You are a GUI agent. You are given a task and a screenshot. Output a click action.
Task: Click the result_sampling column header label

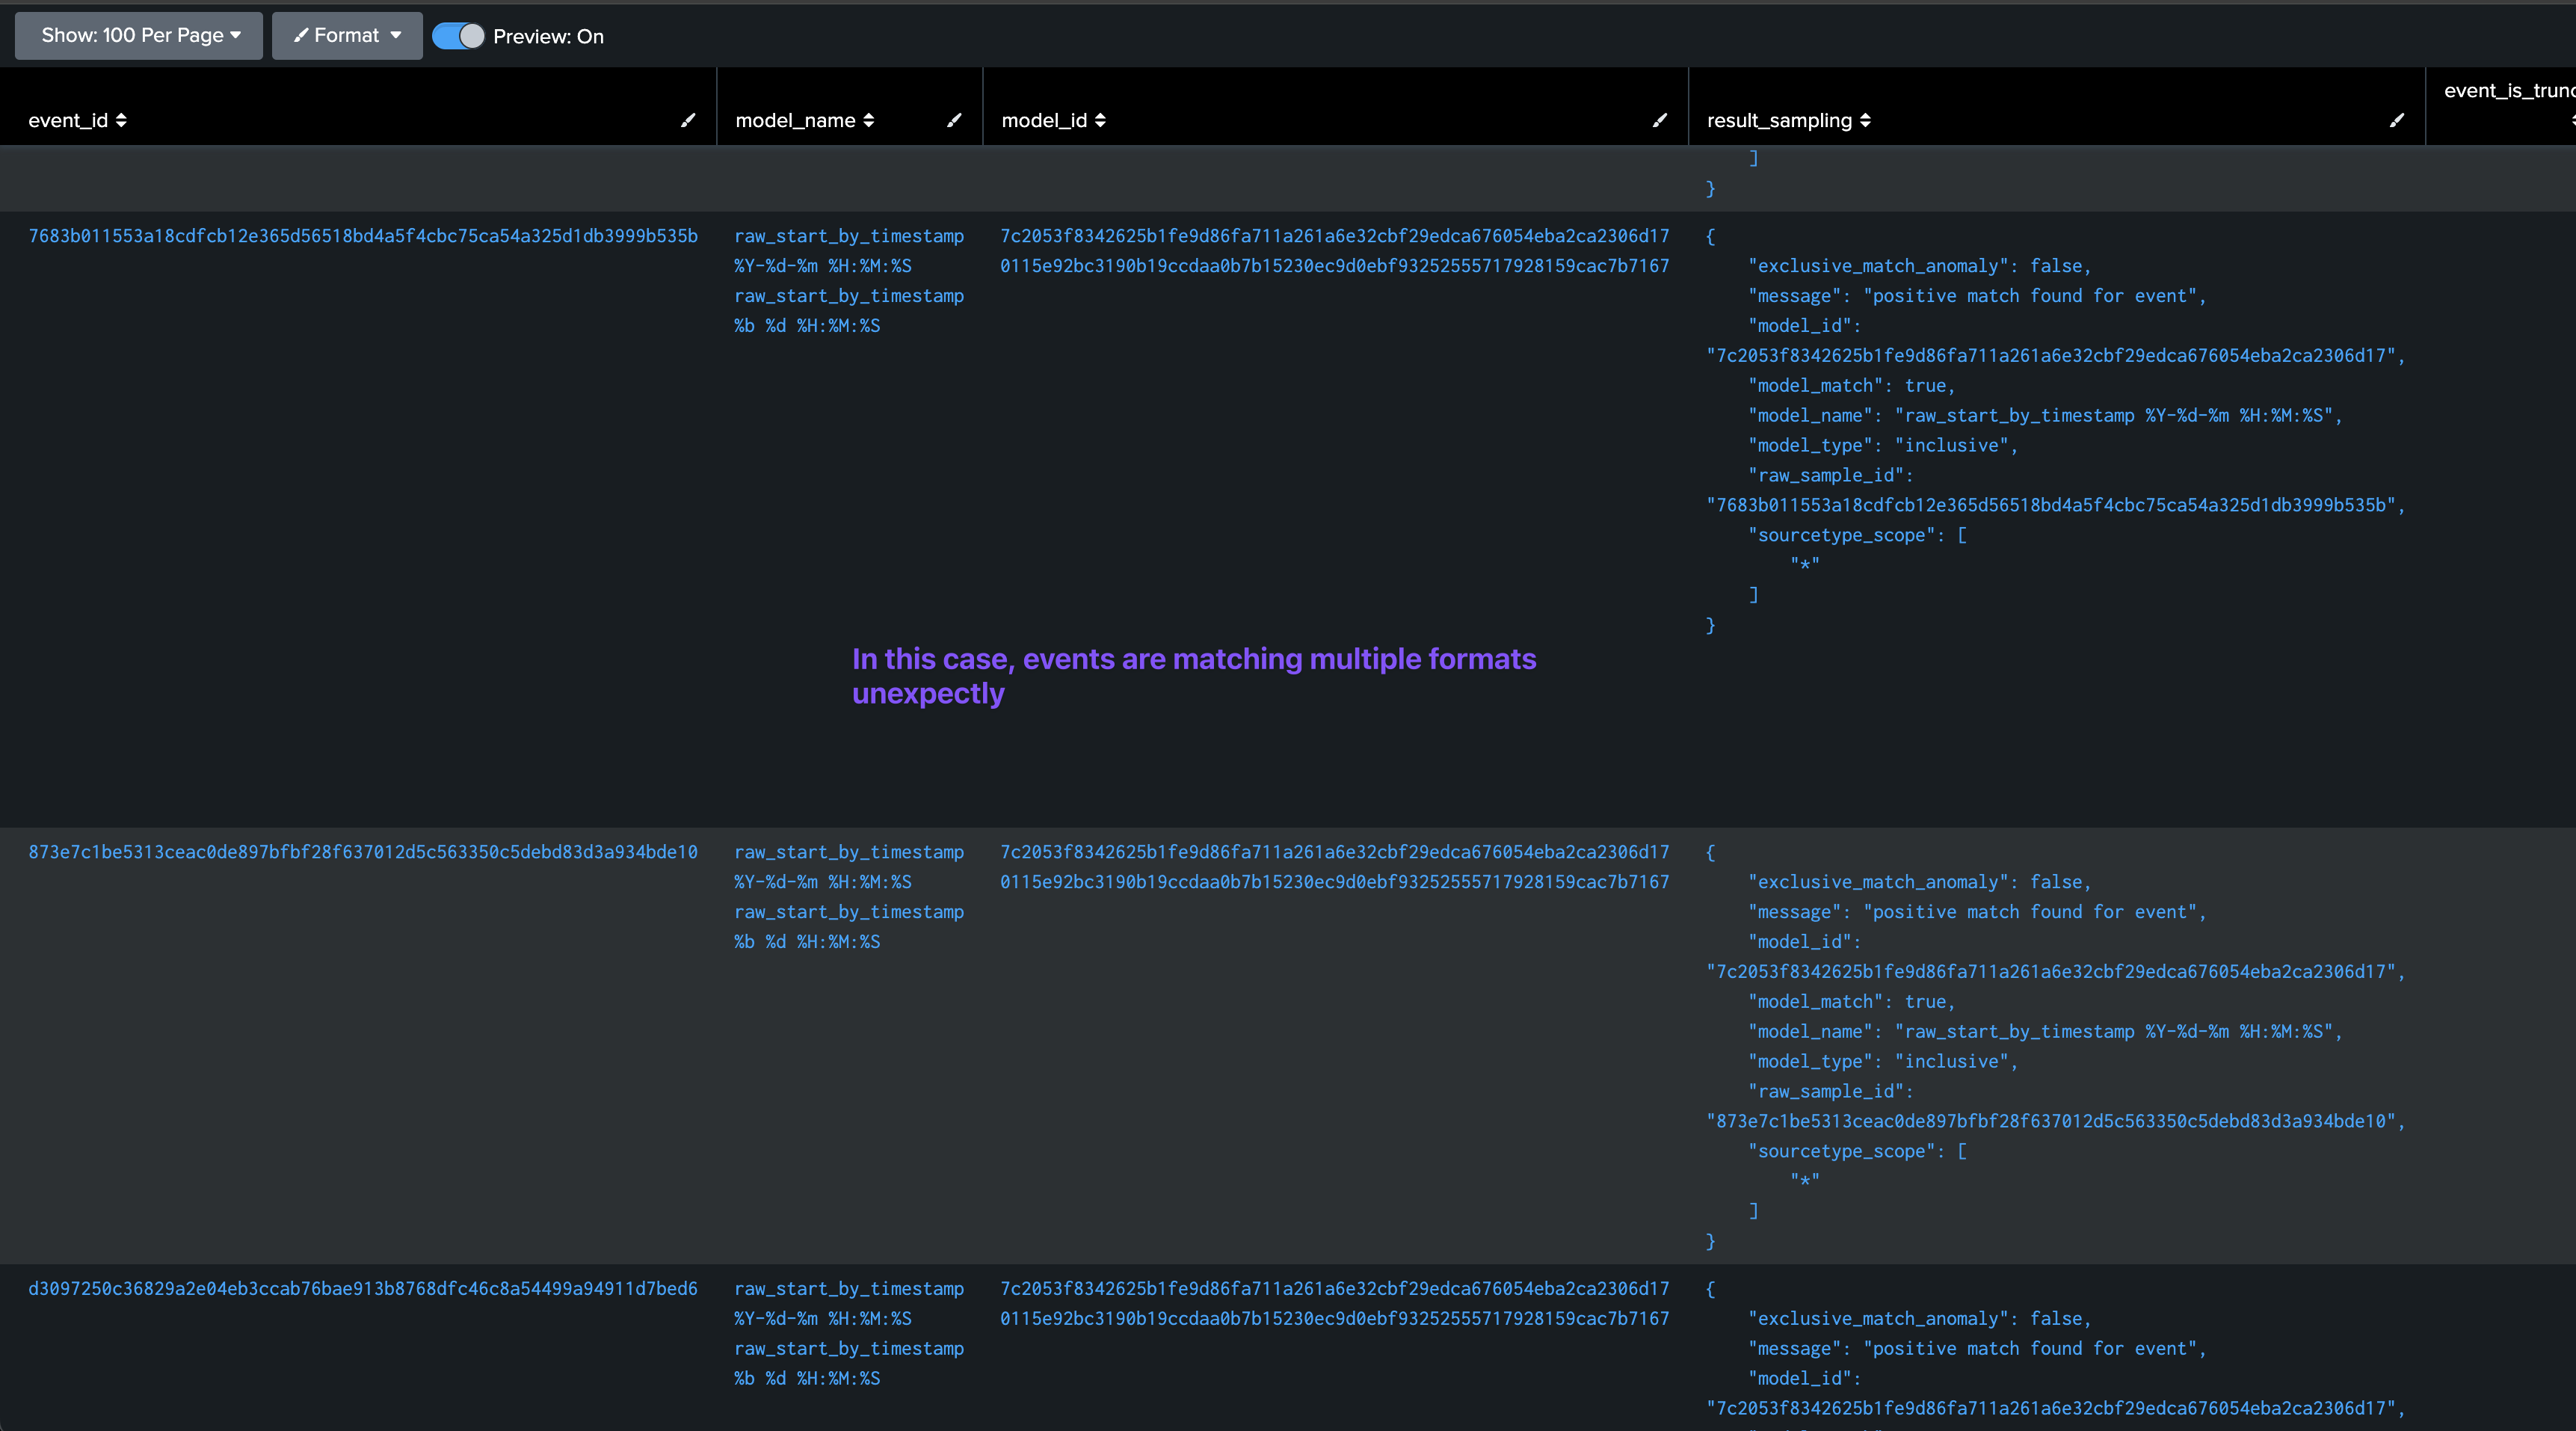pos(1779,120)
